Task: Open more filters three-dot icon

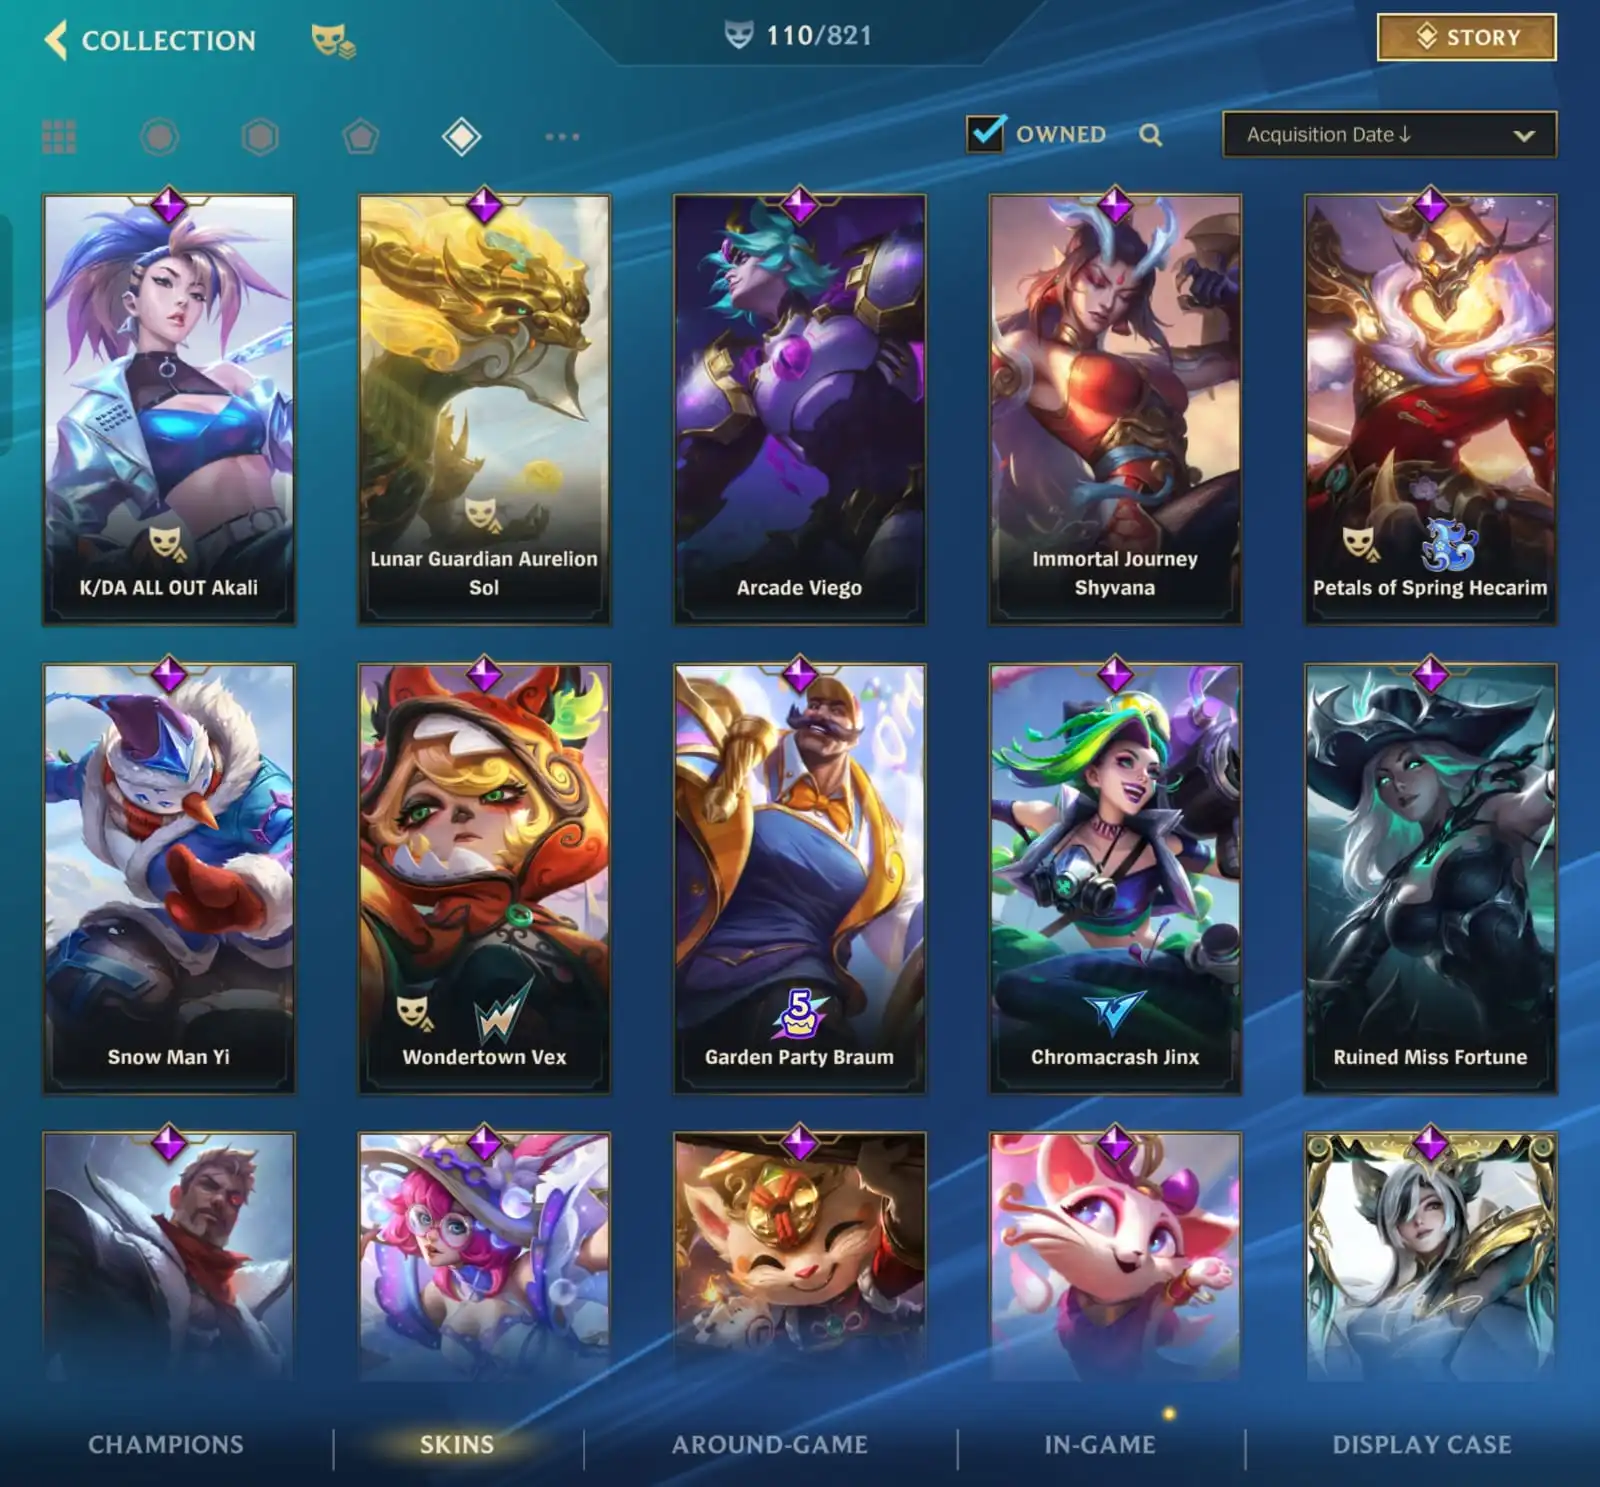Action: 562,136
